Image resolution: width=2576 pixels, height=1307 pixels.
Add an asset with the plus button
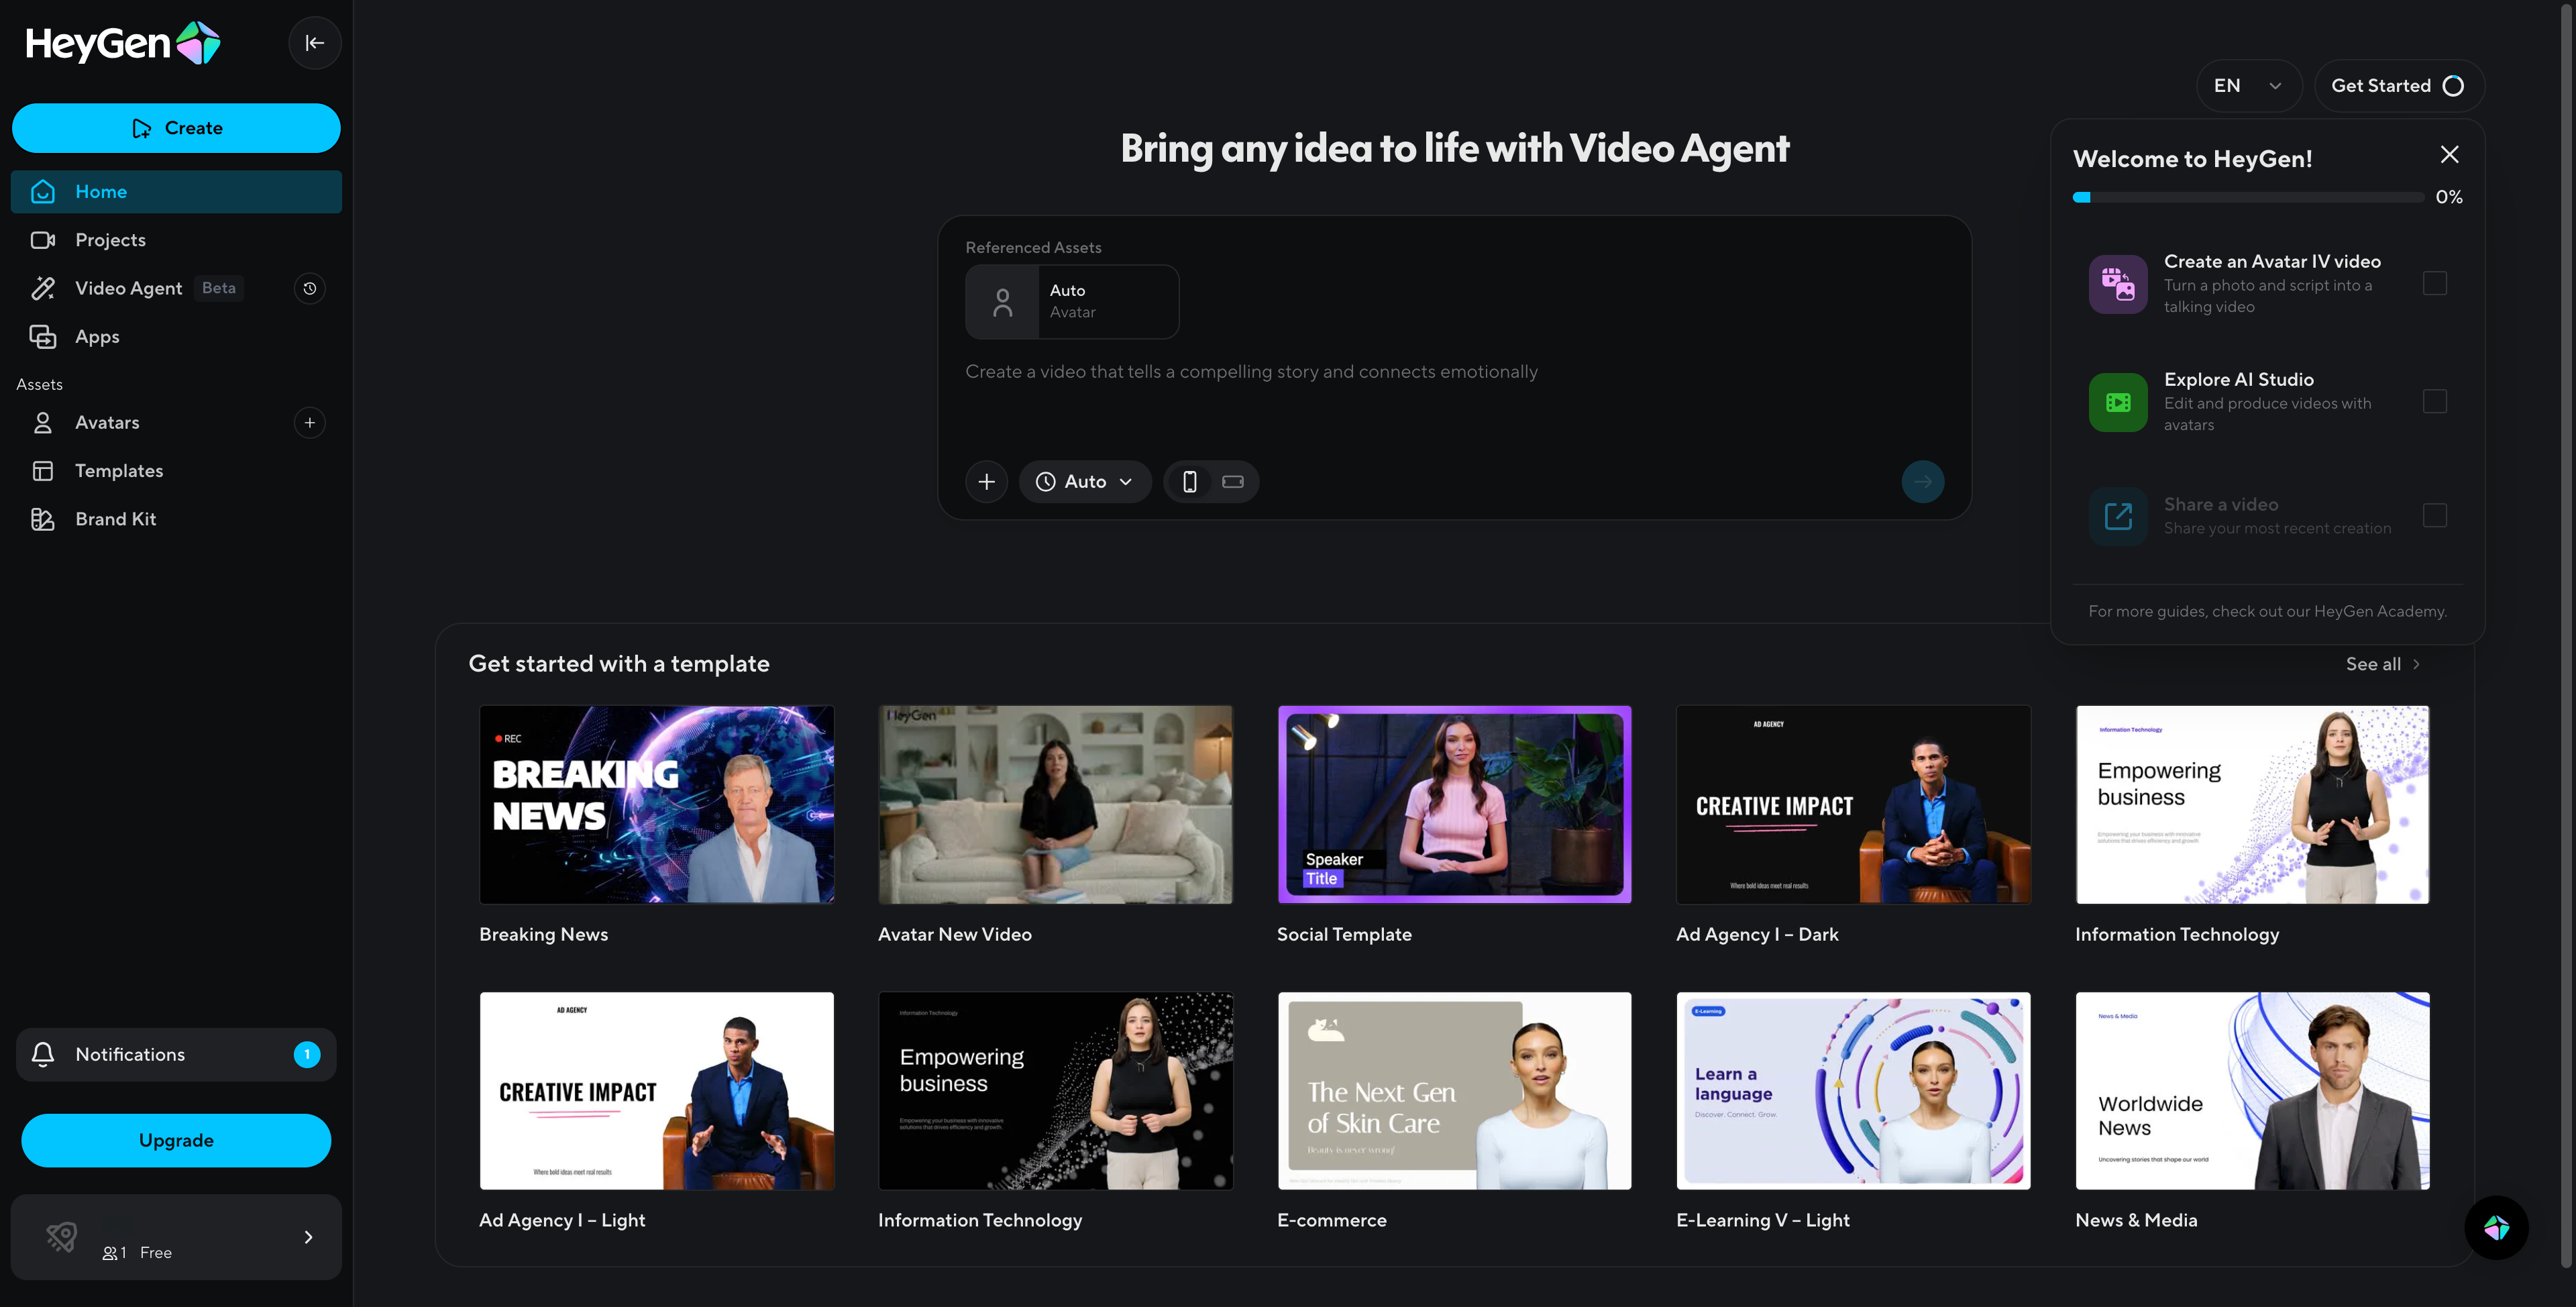pos(986,482)
